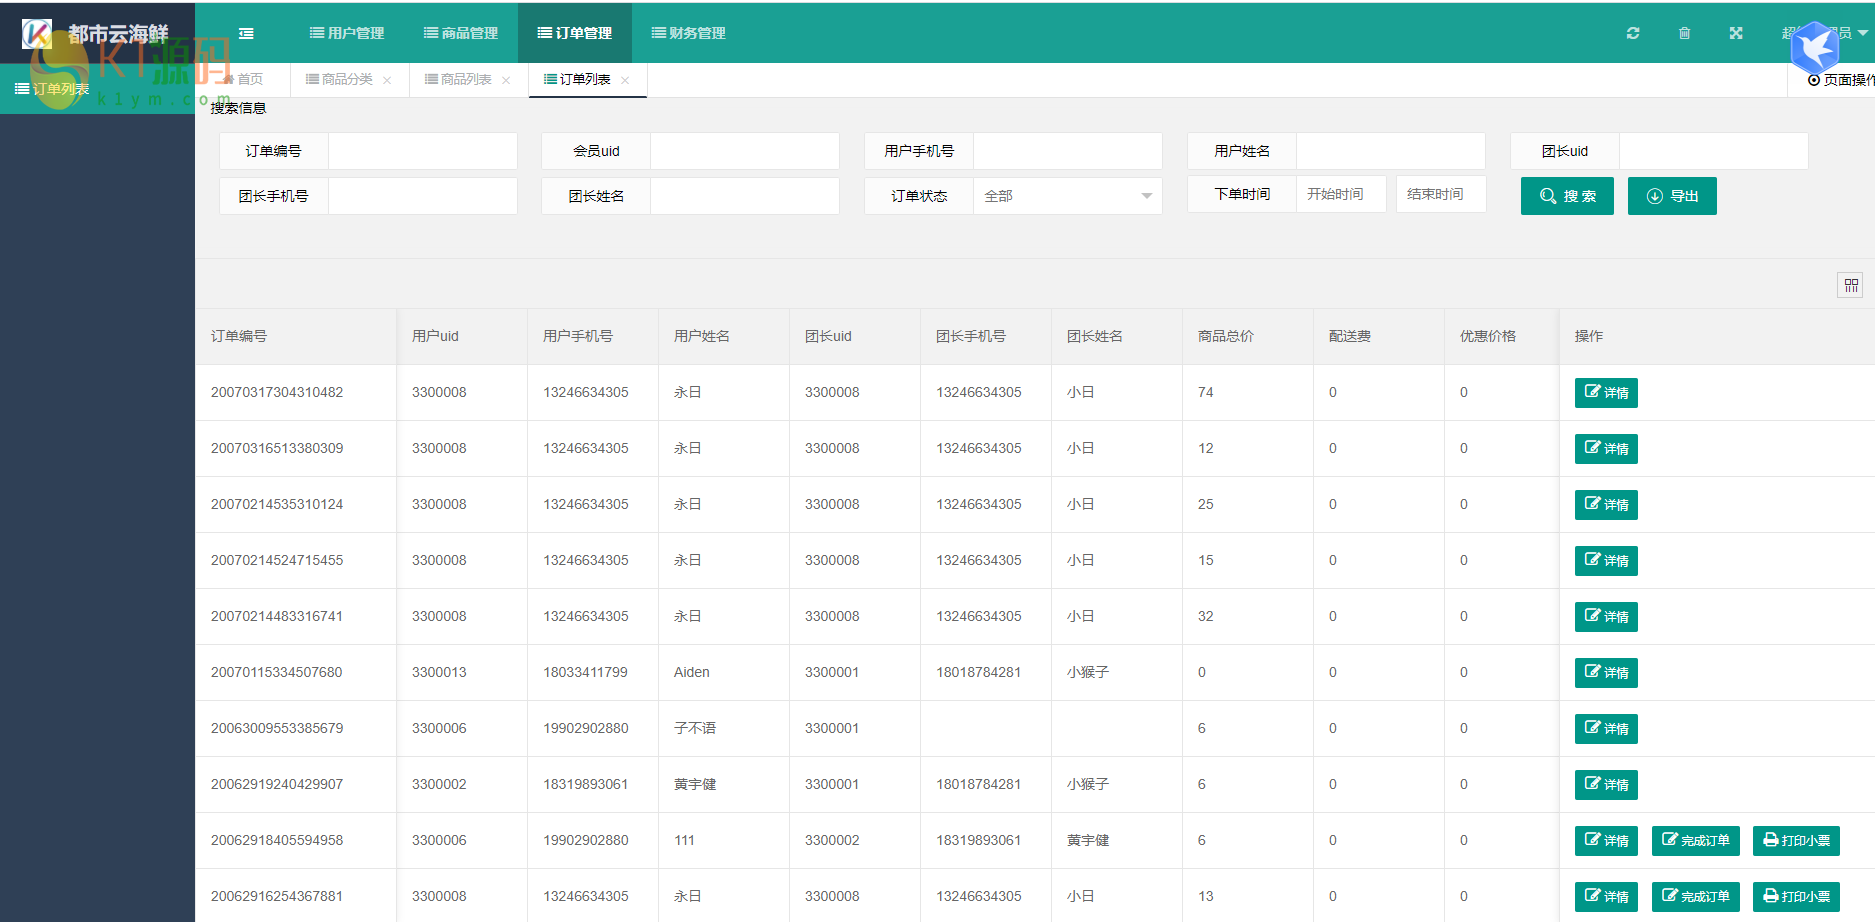
Task: Open the administrator account dropdown
Action: point(1845,33)
